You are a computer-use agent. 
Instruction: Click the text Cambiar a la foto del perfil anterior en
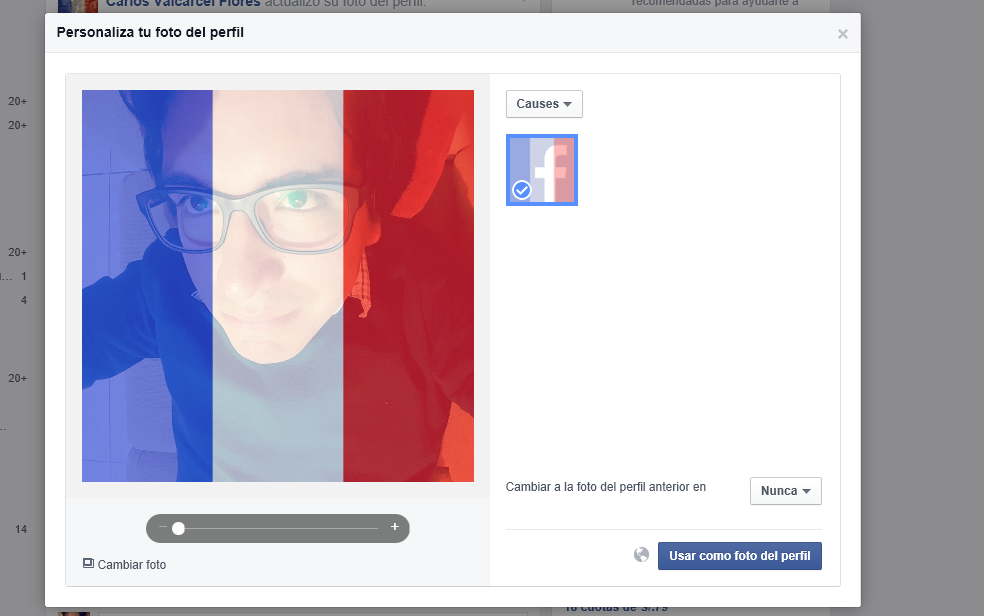[x=606, y=487]
